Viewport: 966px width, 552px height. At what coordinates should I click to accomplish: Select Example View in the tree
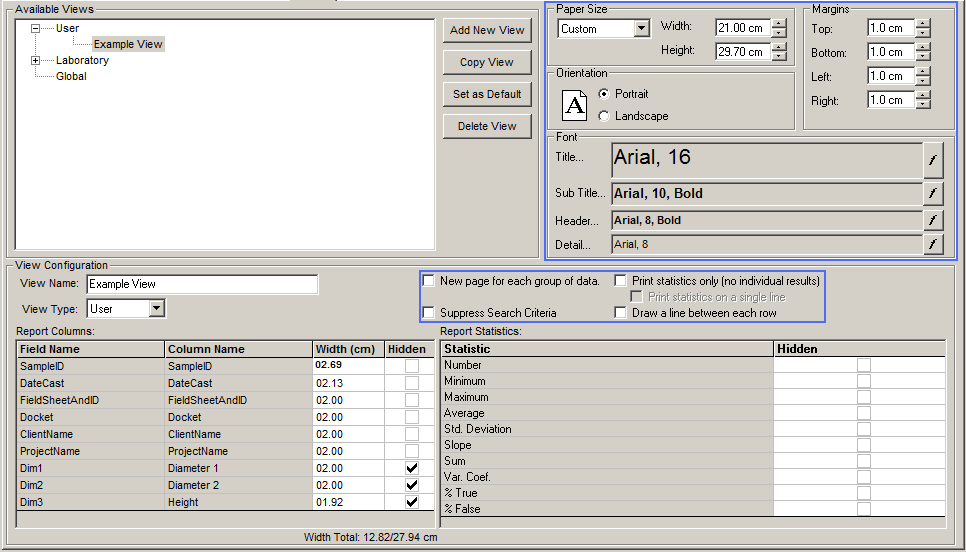click(x=128, y=44)
